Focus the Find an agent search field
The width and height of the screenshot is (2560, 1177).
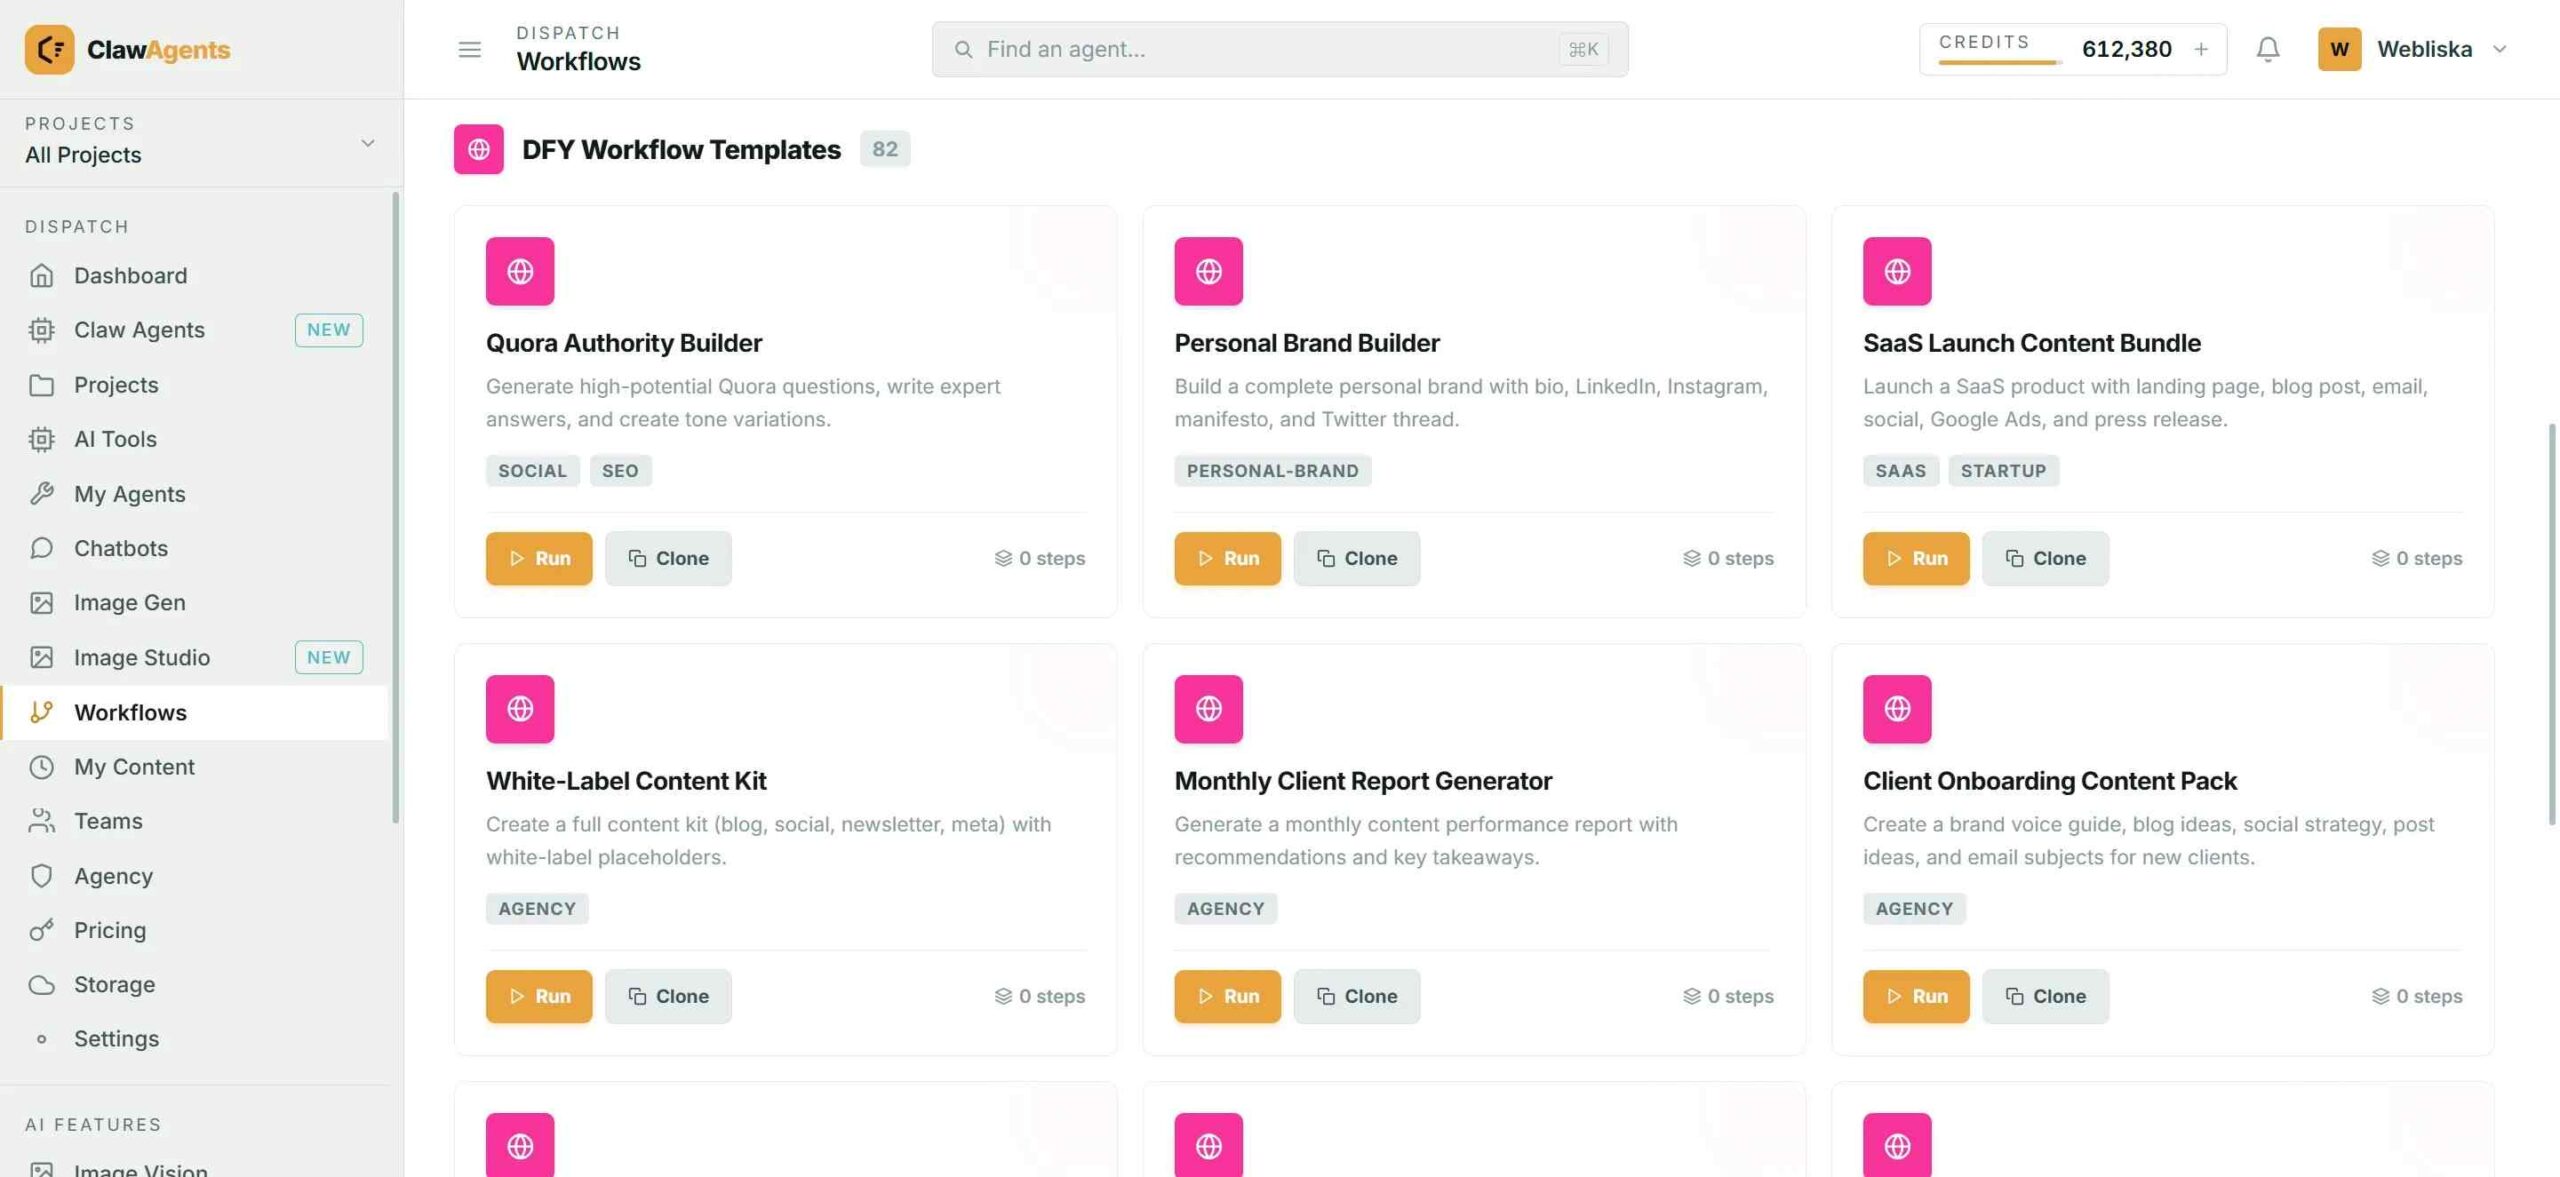pyautogui.click(x=1280, y=49)
